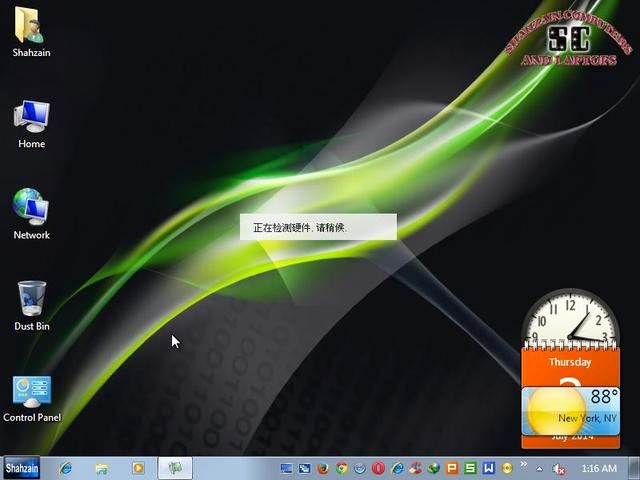Image resolution: width=640 pixels, height=480 pixels.
Task: Click the 1:16 AM taskbar clock
Action: pos(599,468)
